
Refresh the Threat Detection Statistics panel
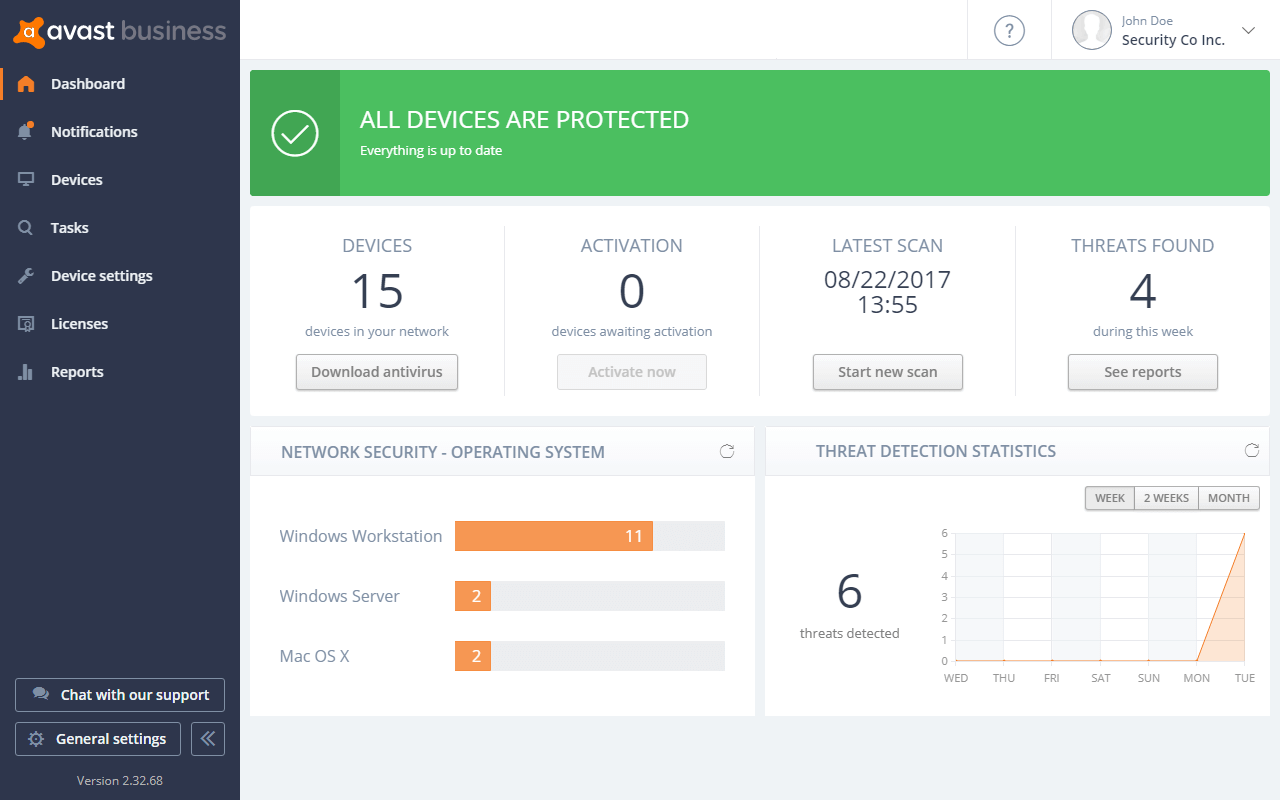1251,450
